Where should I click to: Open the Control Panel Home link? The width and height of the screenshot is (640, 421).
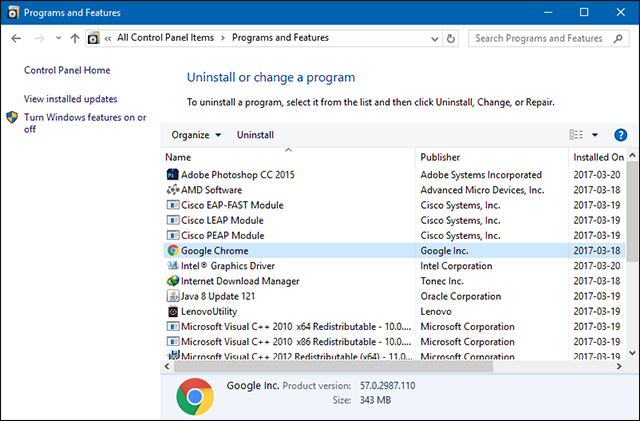click(x=67, y=70)
